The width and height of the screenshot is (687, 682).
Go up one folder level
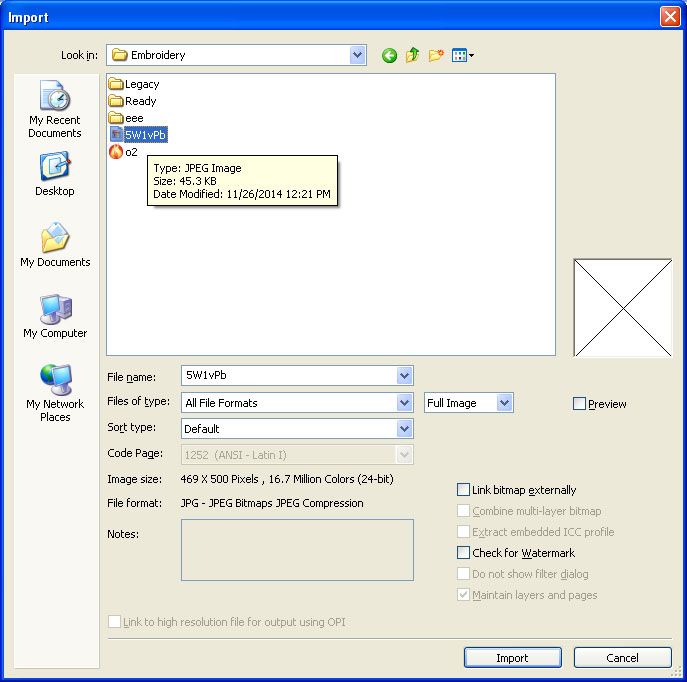pos(412,56)
